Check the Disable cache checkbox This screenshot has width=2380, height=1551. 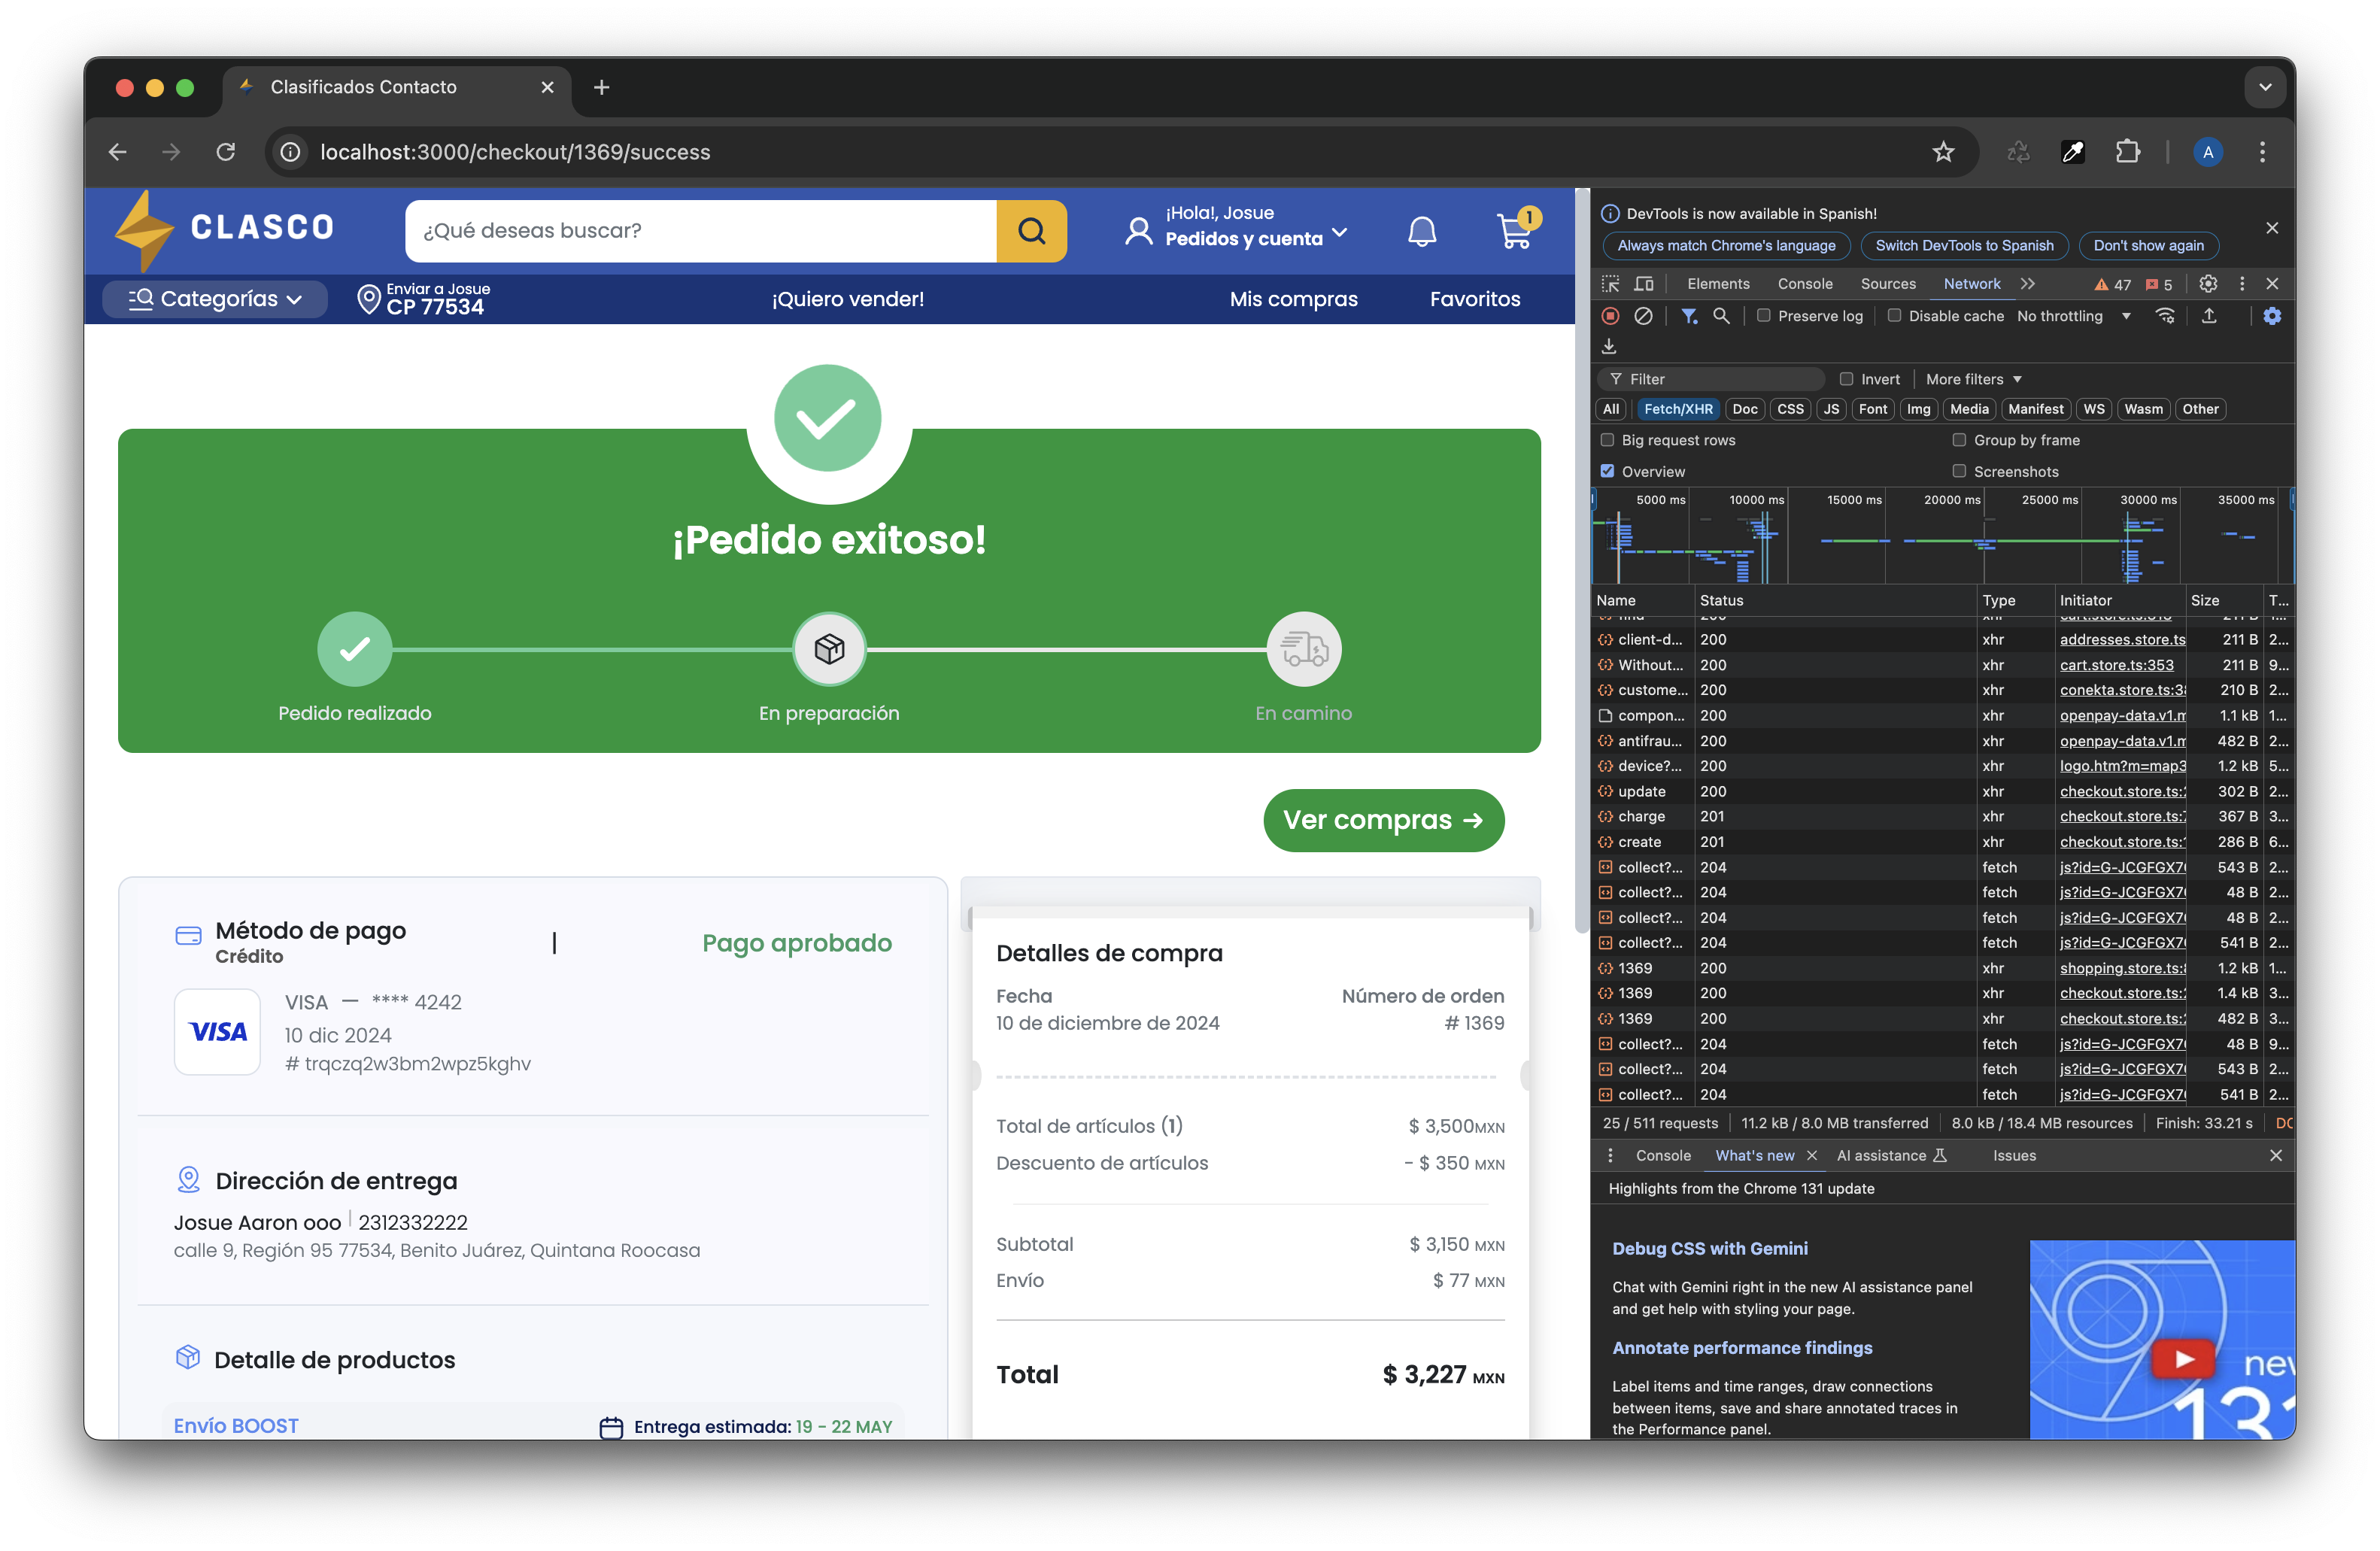1894,316
